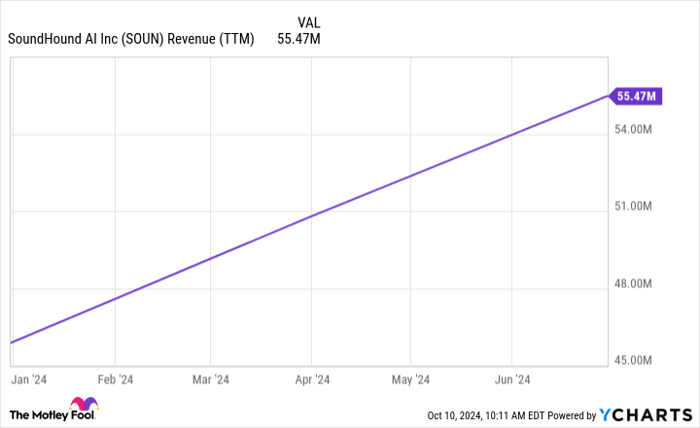Click the Motley Fool jester hat icon
The height and width of the screenshot is (428, 700).
[x=84, y=403]
